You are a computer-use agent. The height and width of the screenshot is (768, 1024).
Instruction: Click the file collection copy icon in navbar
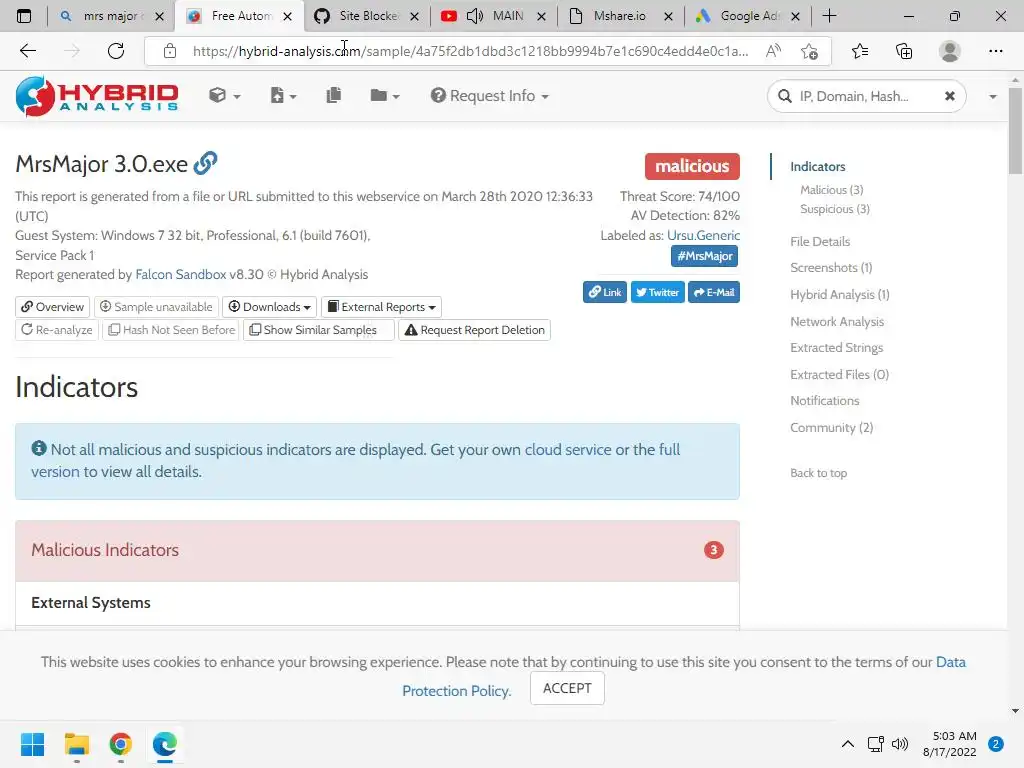click(334, 95)
